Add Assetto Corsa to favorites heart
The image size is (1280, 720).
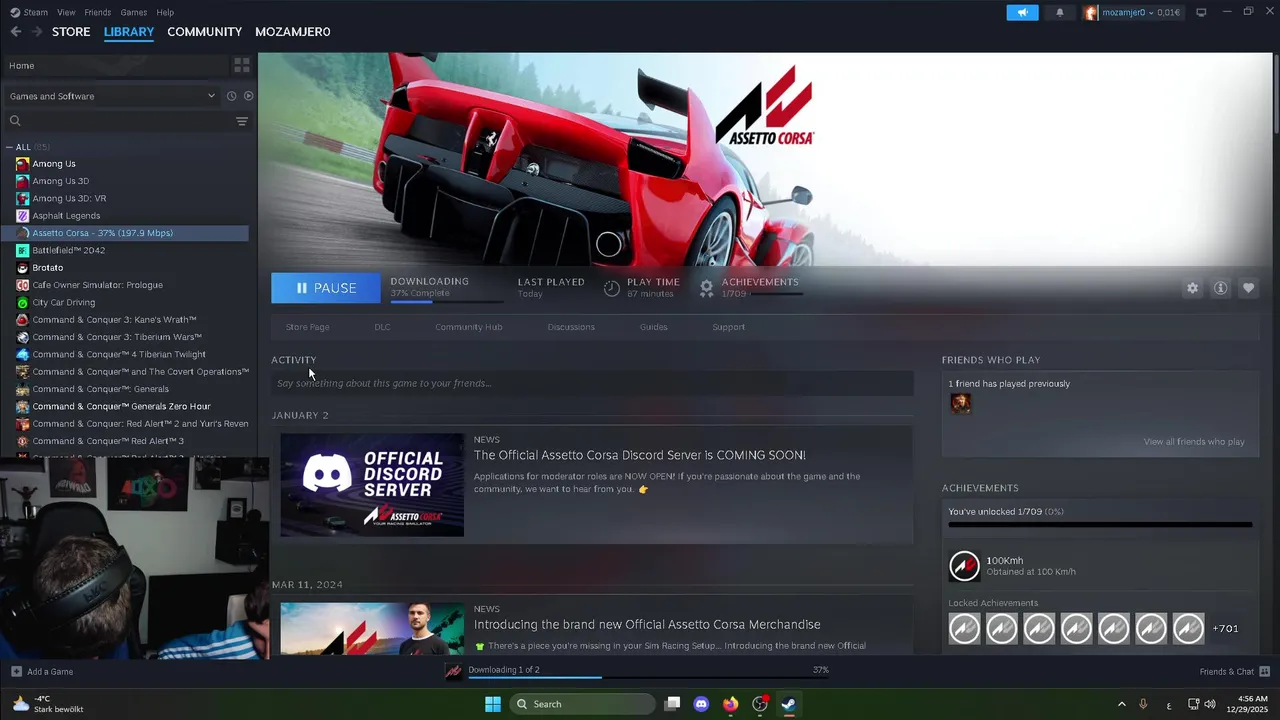click(x=1248, y=288)
